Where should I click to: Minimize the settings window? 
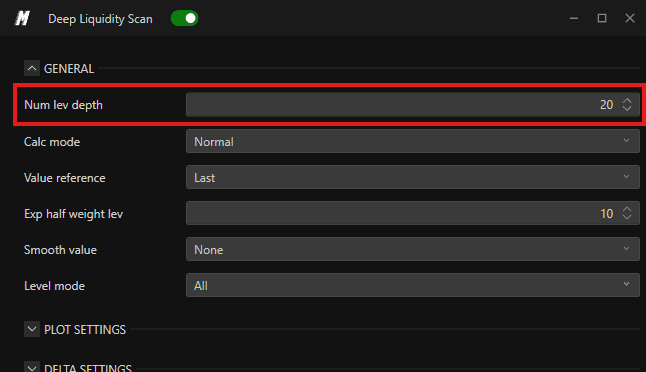(574, 19)
